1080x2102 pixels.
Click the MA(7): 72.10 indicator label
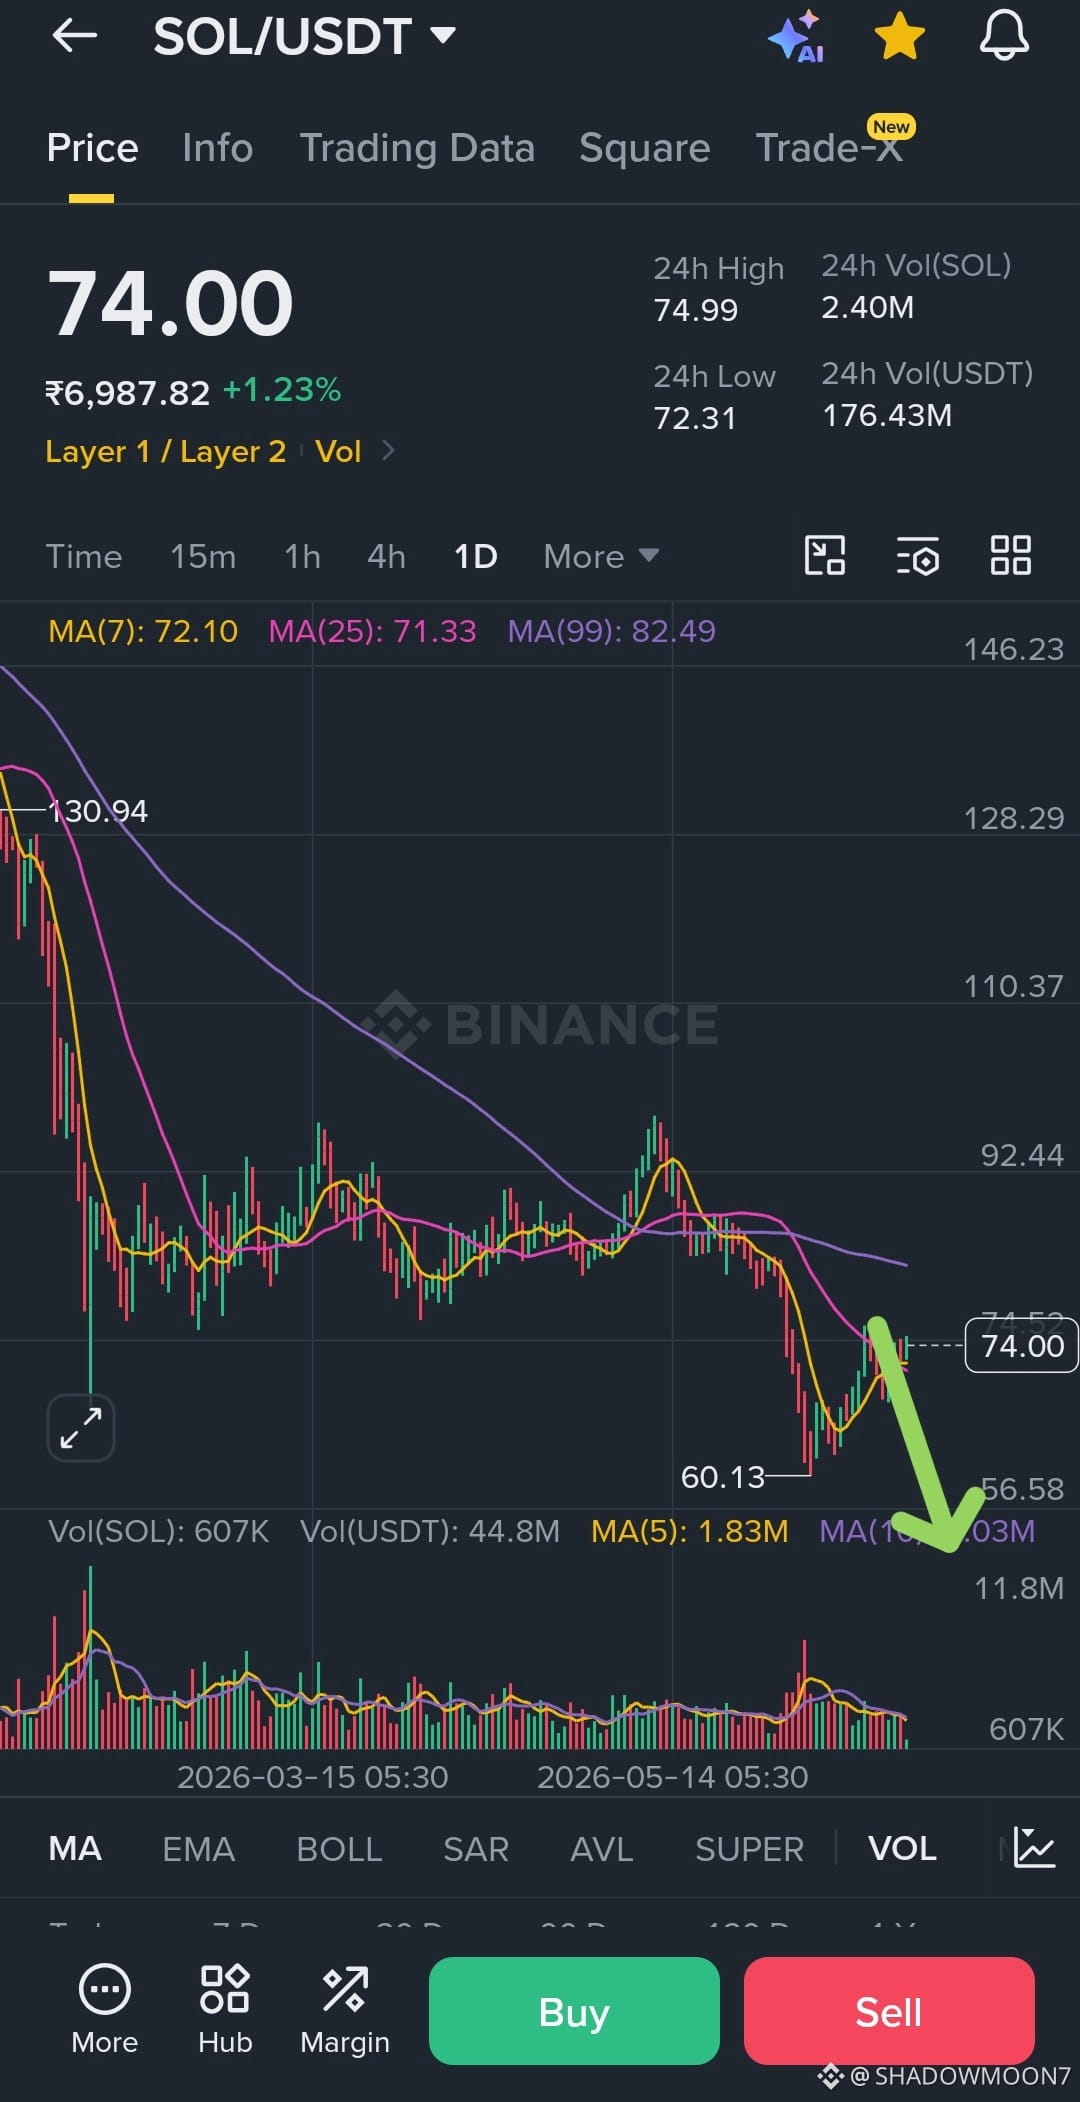point(143,631)
